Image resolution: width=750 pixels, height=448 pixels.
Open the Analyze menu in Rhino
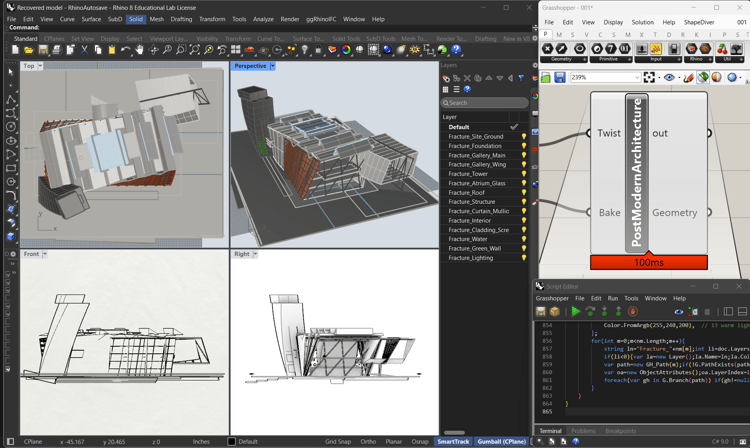pyautogui.click(x=263, y=19)
